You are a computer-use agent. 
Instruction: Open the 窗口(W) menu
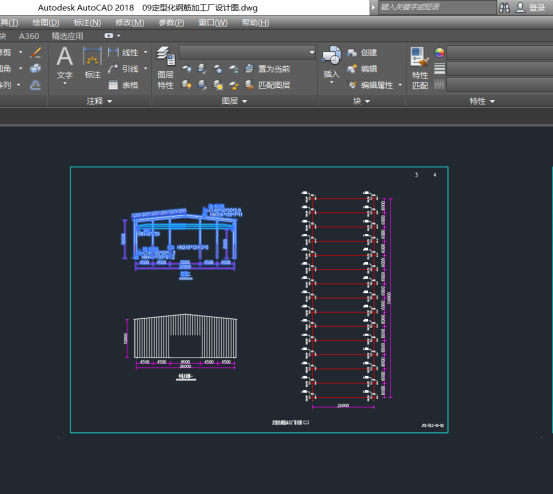[213, 23]
